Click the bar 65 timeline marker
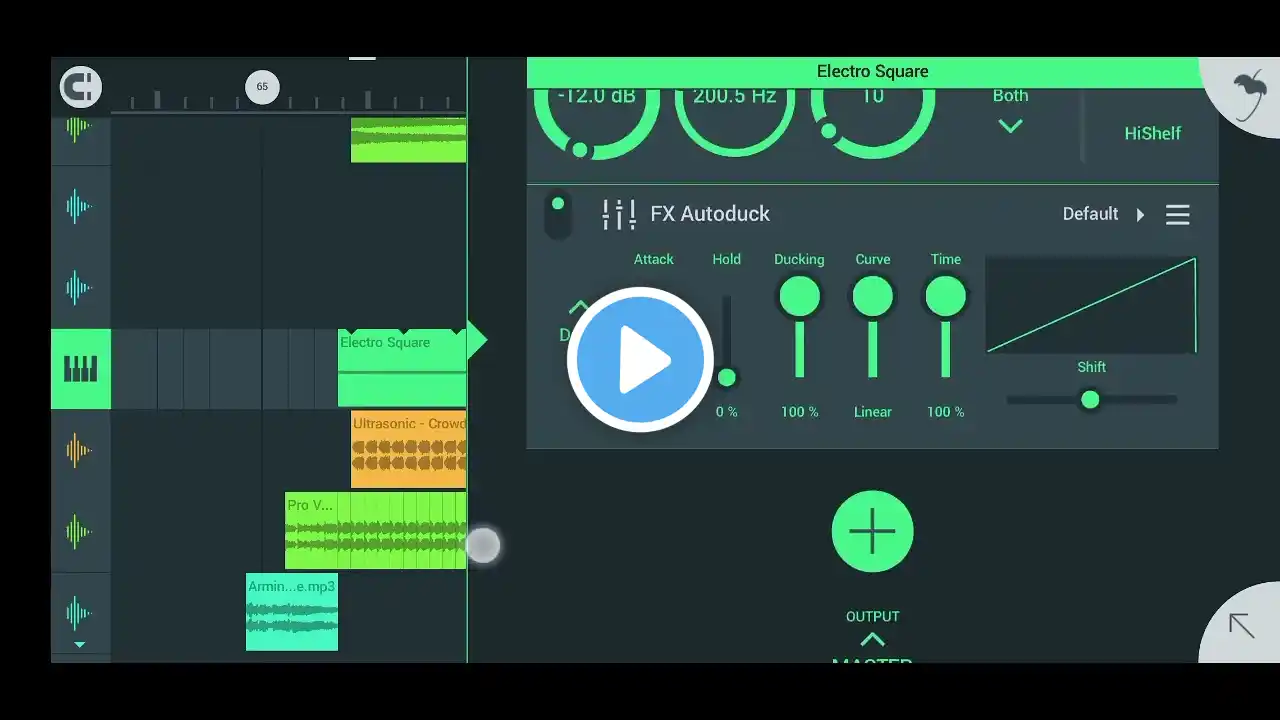Screen dimensions: 1280x720 click(x=262, y=87)
